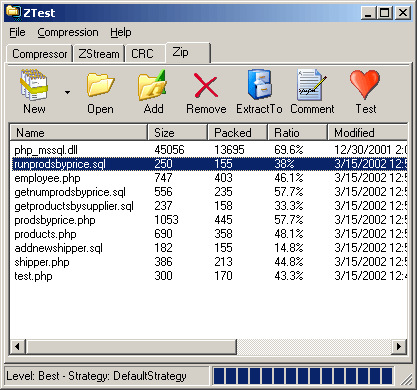Select shipper.php file
This screenshot has height=390, width=417.
tap(42, 262)
